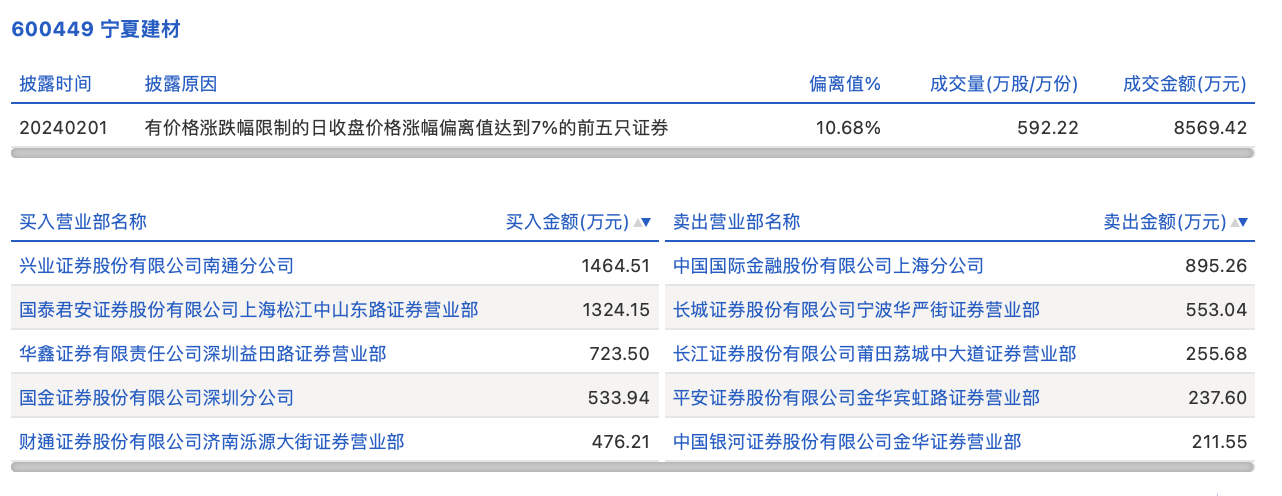Screen dimensions: 1282x496
Task: Click 兴业证券股份有限公司南通分公司 link
Action: [157, 265]
